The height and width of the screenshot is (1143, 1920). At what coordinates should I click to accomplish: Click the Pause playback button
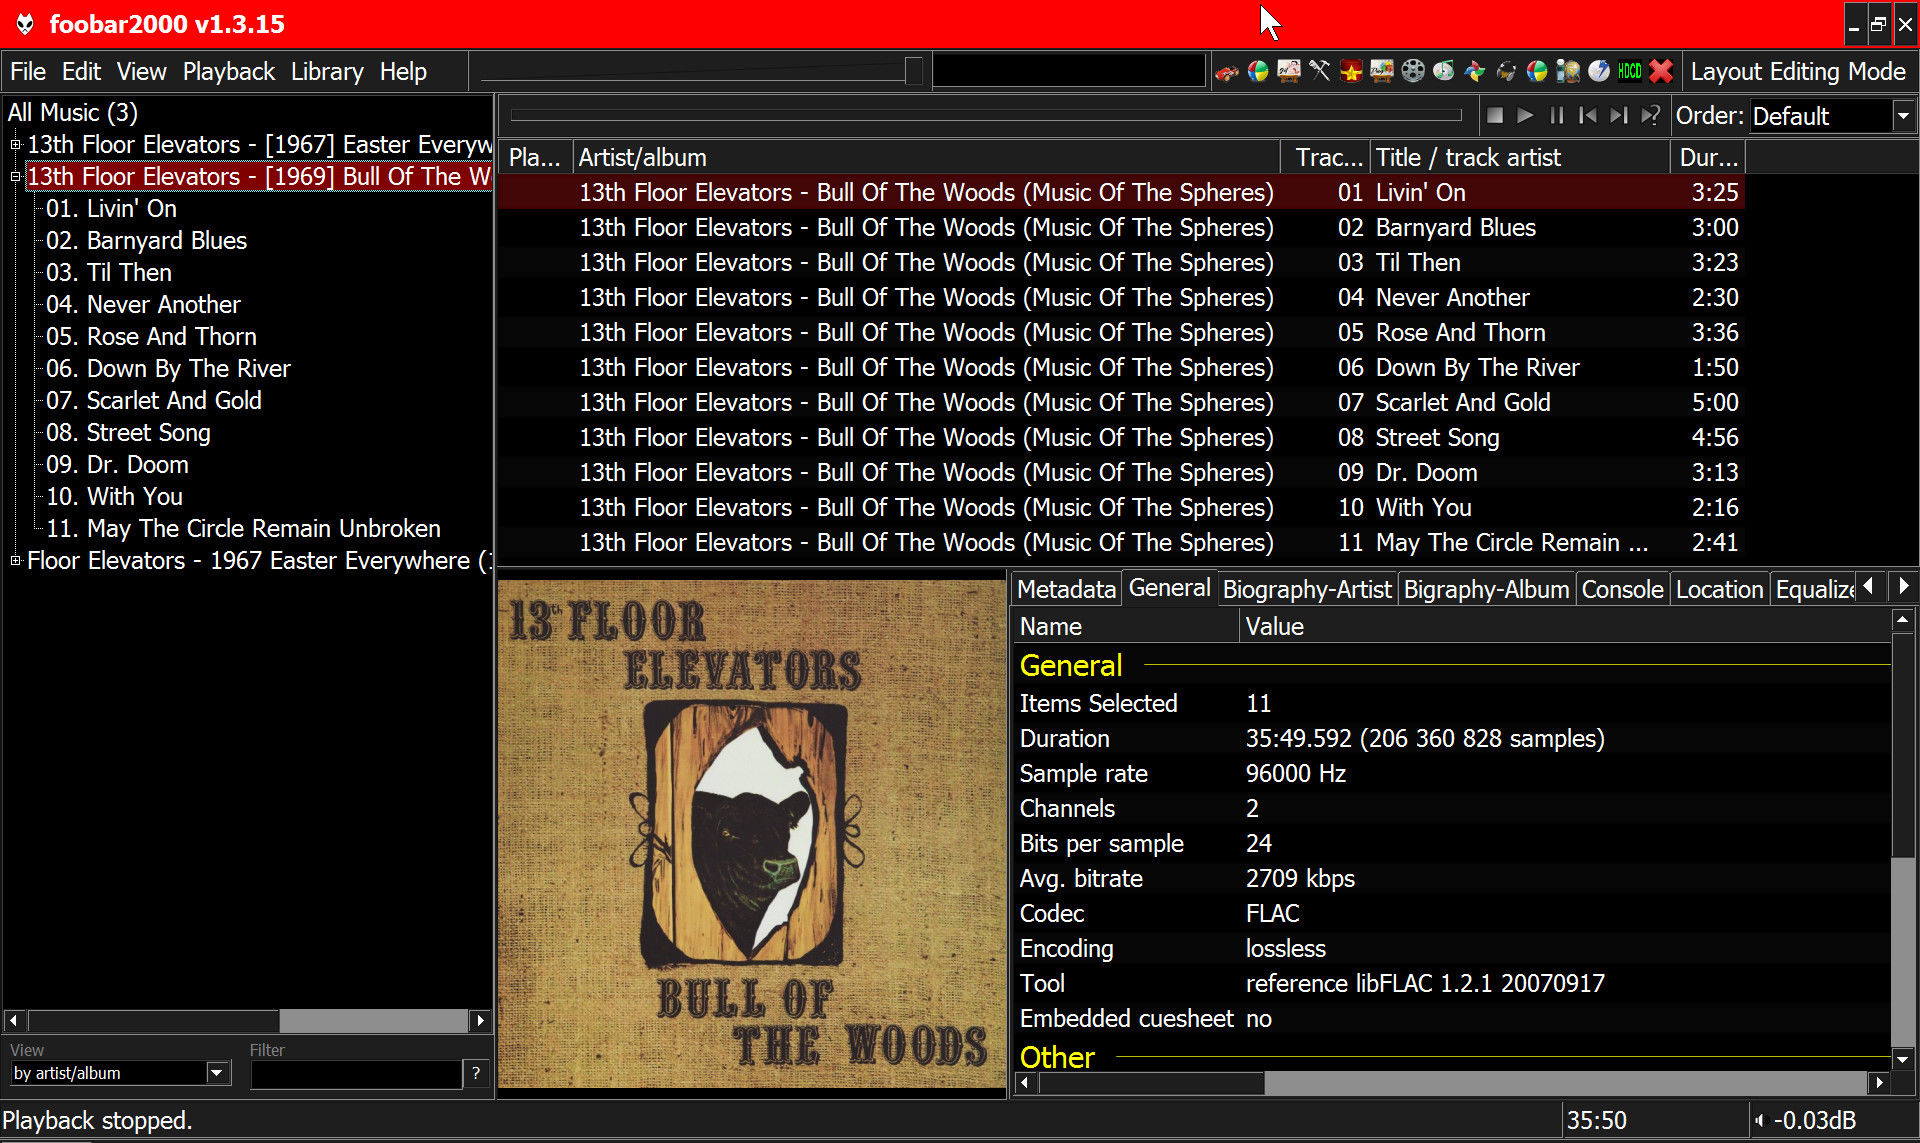point(1556,116)
